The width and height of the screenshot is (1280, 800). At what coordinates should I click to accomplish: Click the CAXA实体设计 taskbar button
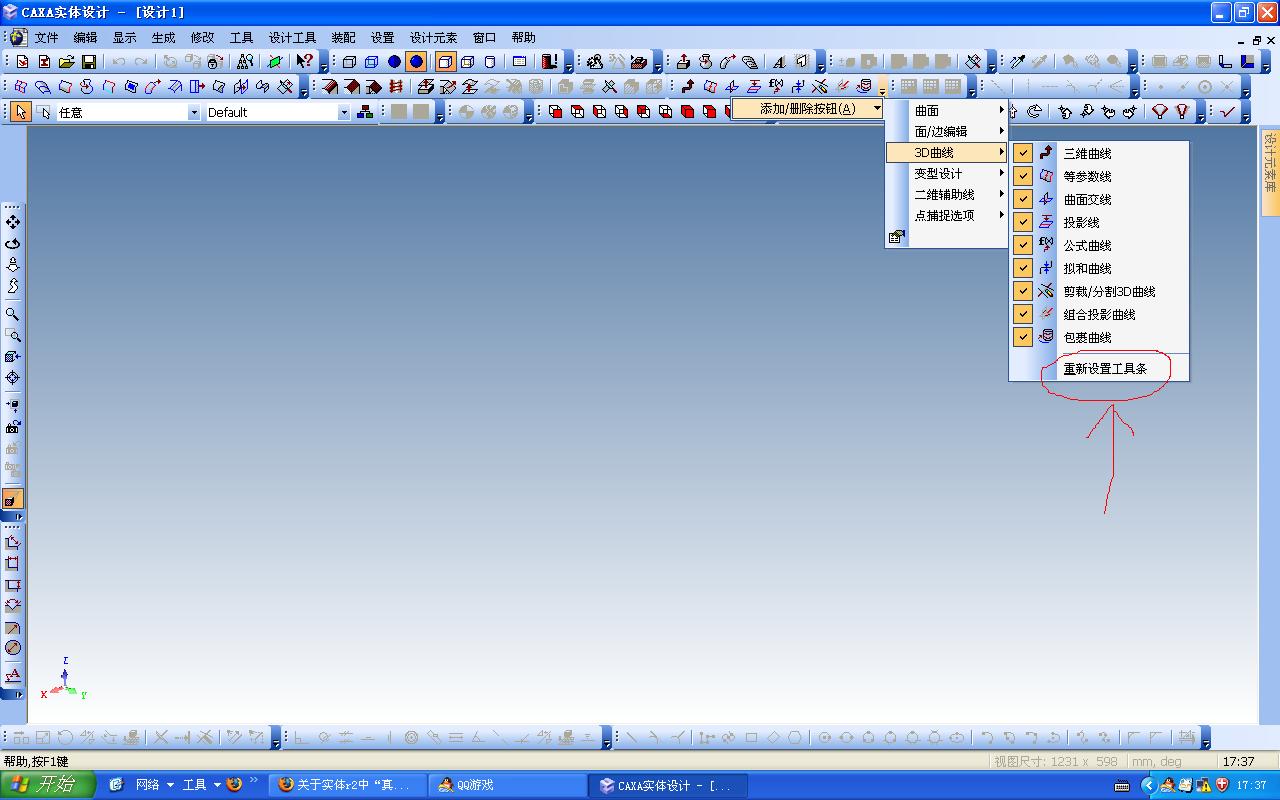(668, 785)
